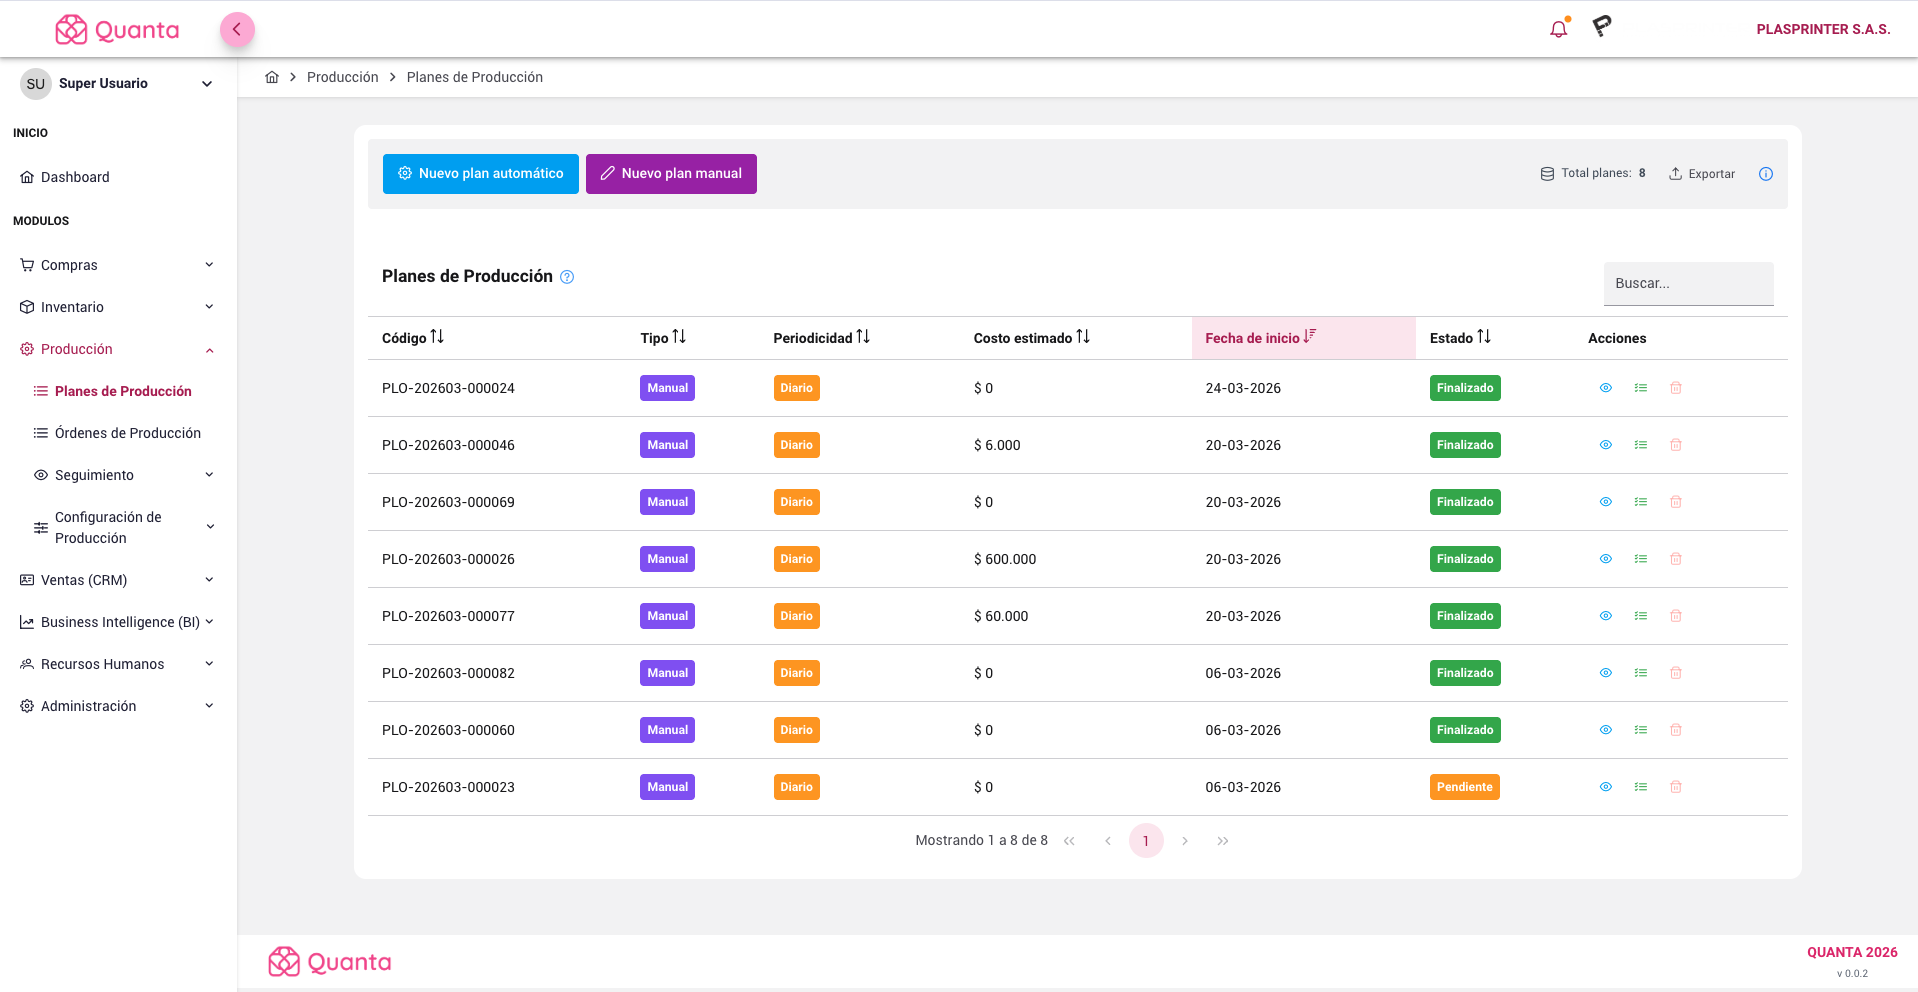View plan PLO-202603-000046 with eye icon
1918x992 pixels.
pyautogui.click(x=1606, y=445)
